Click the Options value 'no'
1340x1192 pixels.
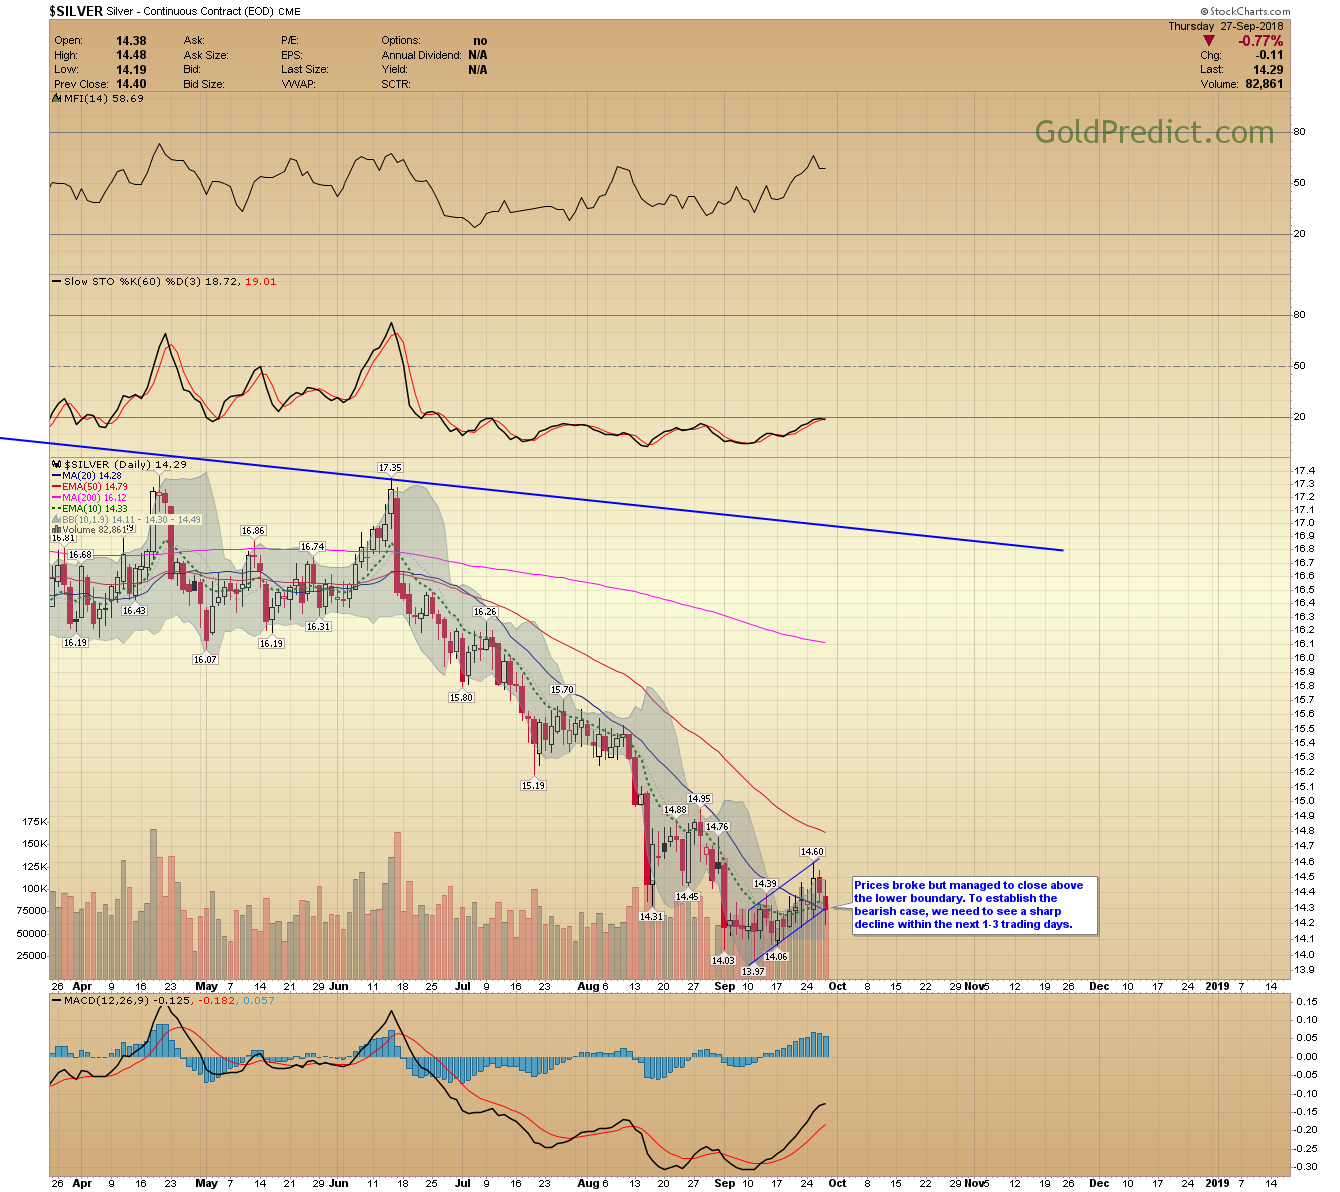coord(481,41)
